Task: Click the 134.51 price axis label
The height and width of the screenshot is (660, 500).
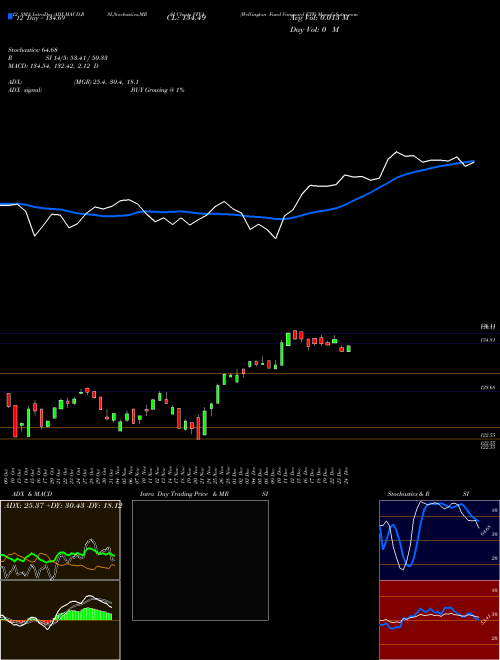Action: coord(489,340)
